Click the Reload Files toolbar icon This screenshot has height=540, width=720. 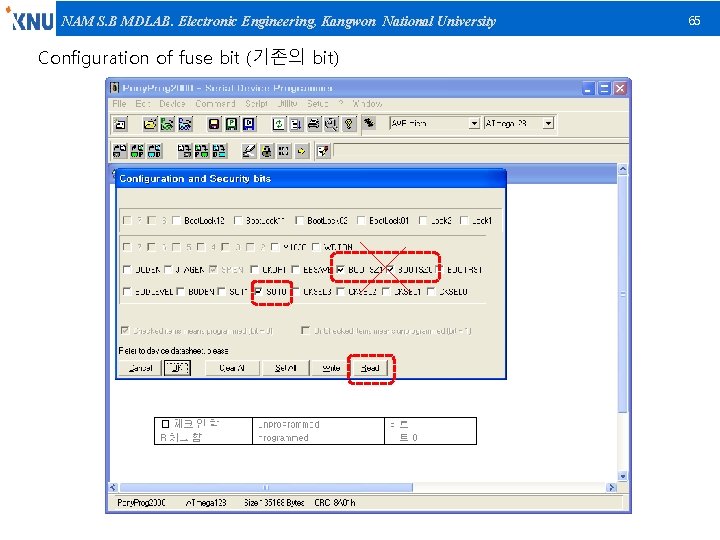278,124
